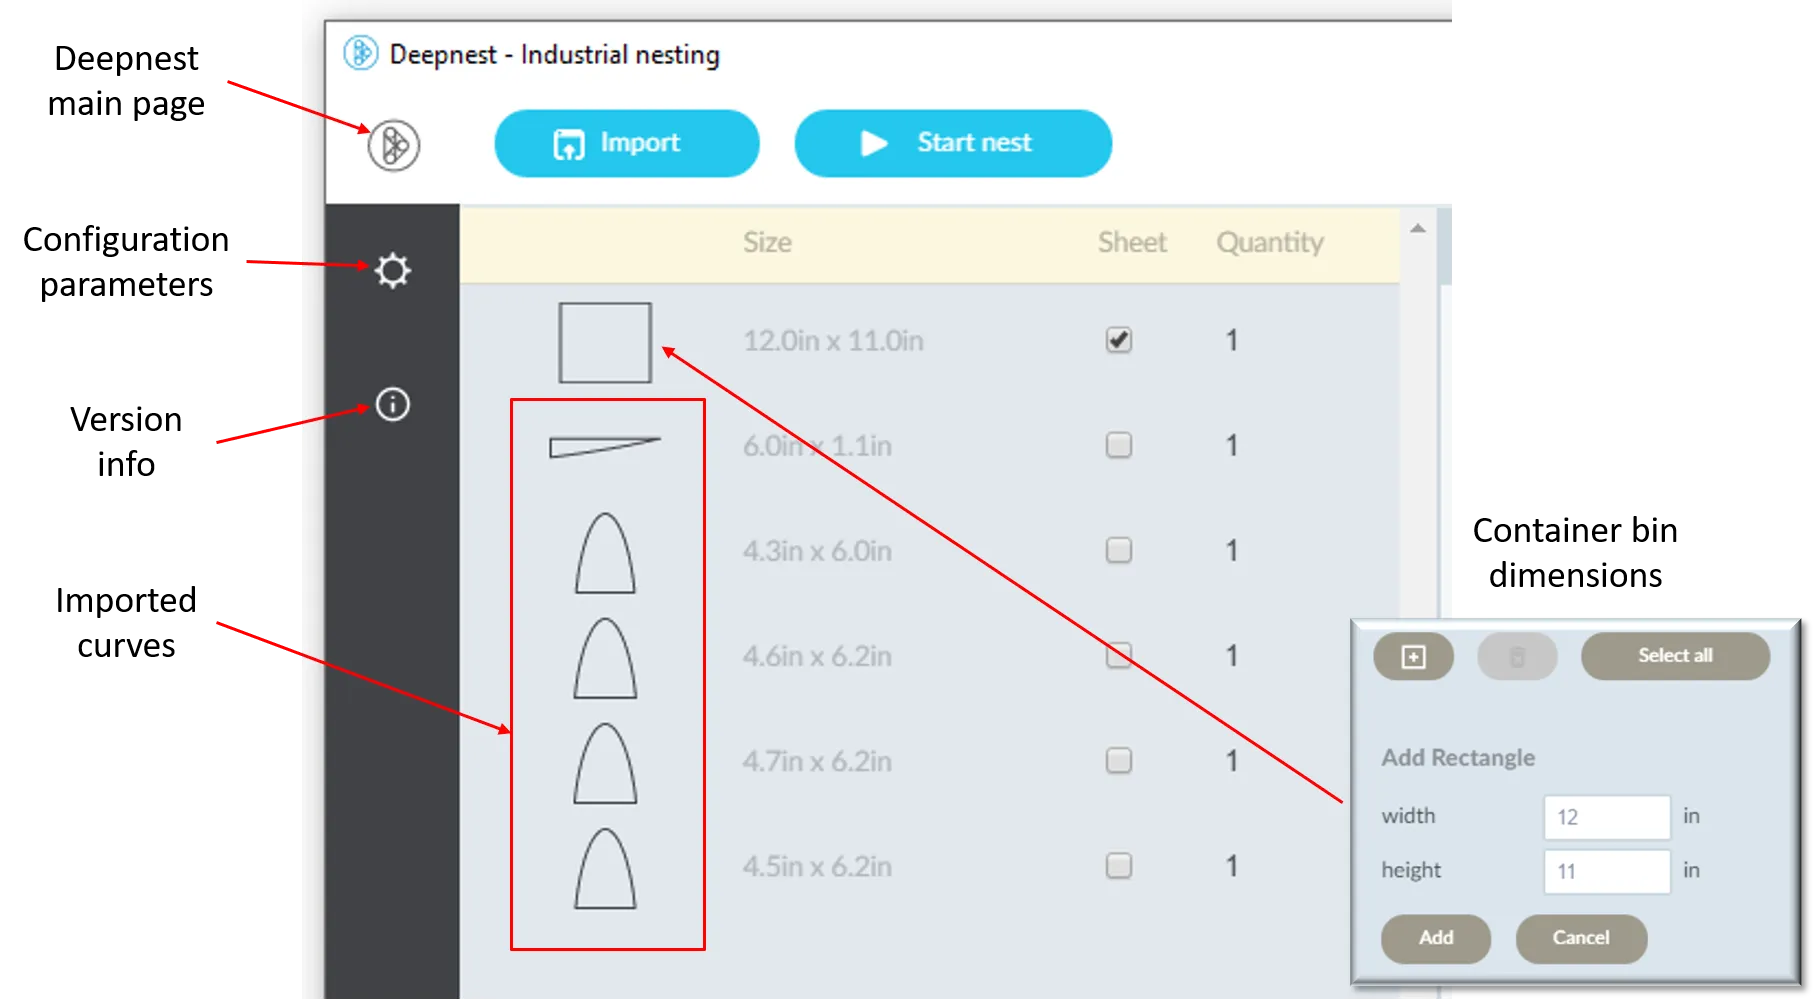Click the Start nest button
Image resolution: width=1816 pixels, height=1001 pixels.
[952, 143]
